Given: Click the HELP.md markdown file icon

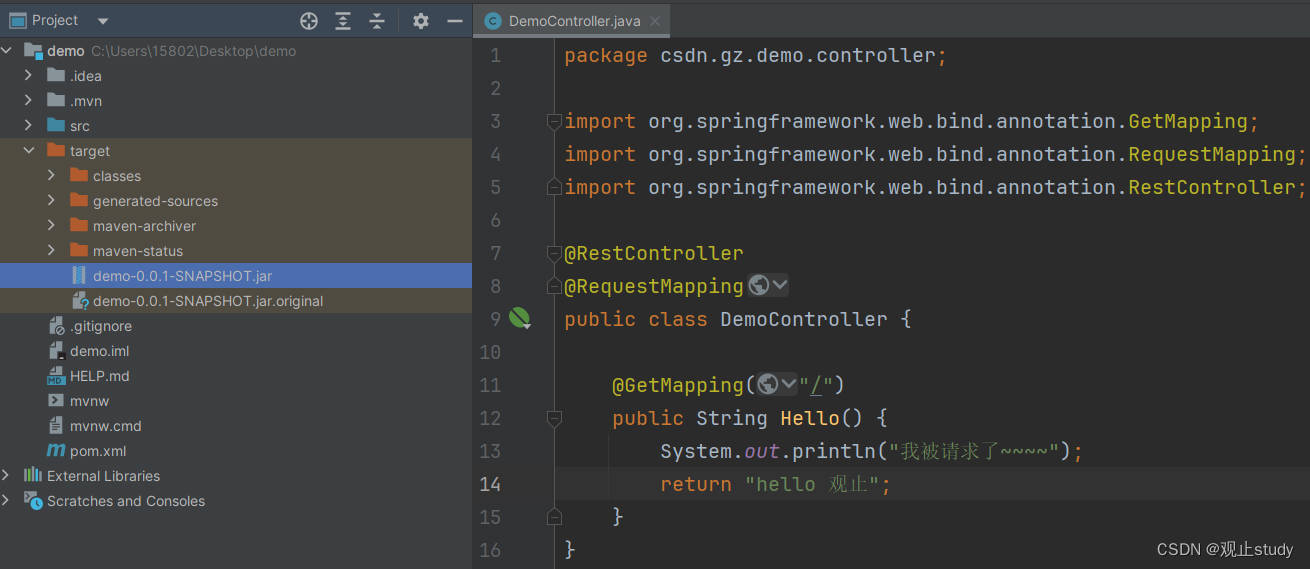Looking at the screenshot, I should 56,376.
